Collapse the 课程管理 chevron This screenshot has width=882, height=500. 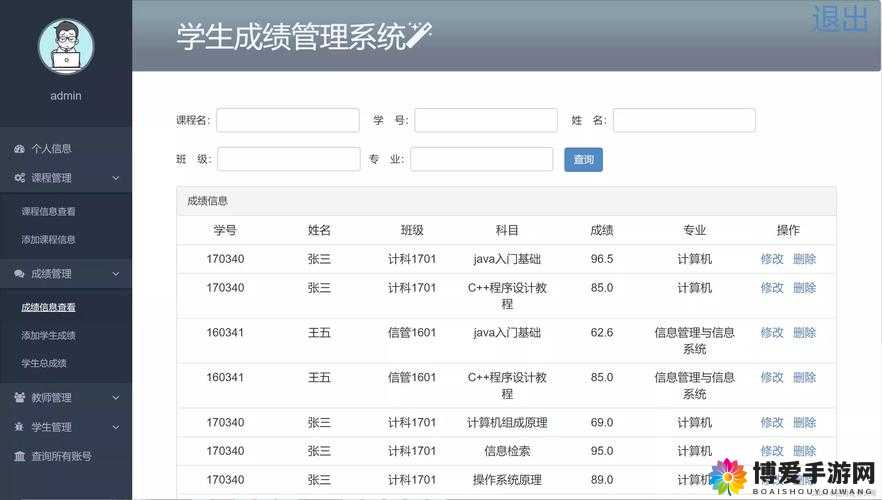coord(116,178)
